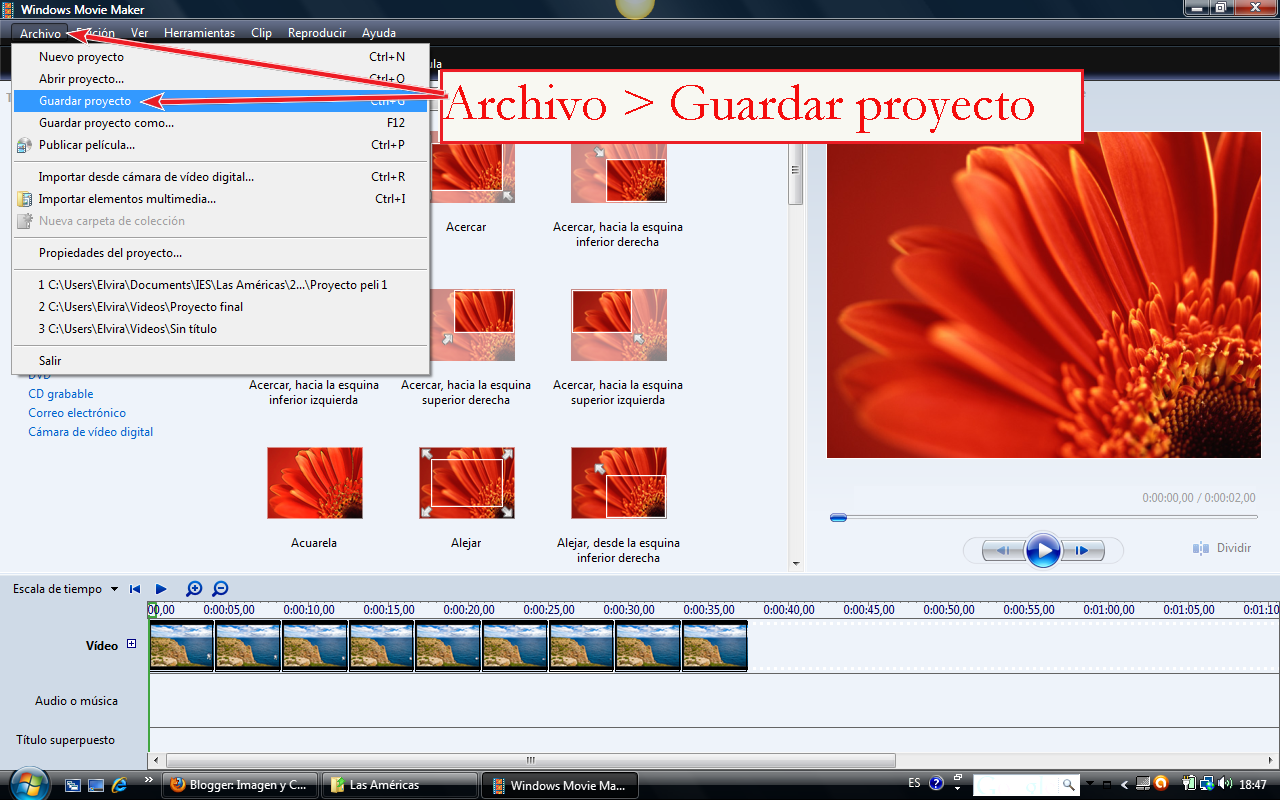Click the Cámara de vídeo digital link
This screenshot has height=800, width=1280.
point(91,432)
